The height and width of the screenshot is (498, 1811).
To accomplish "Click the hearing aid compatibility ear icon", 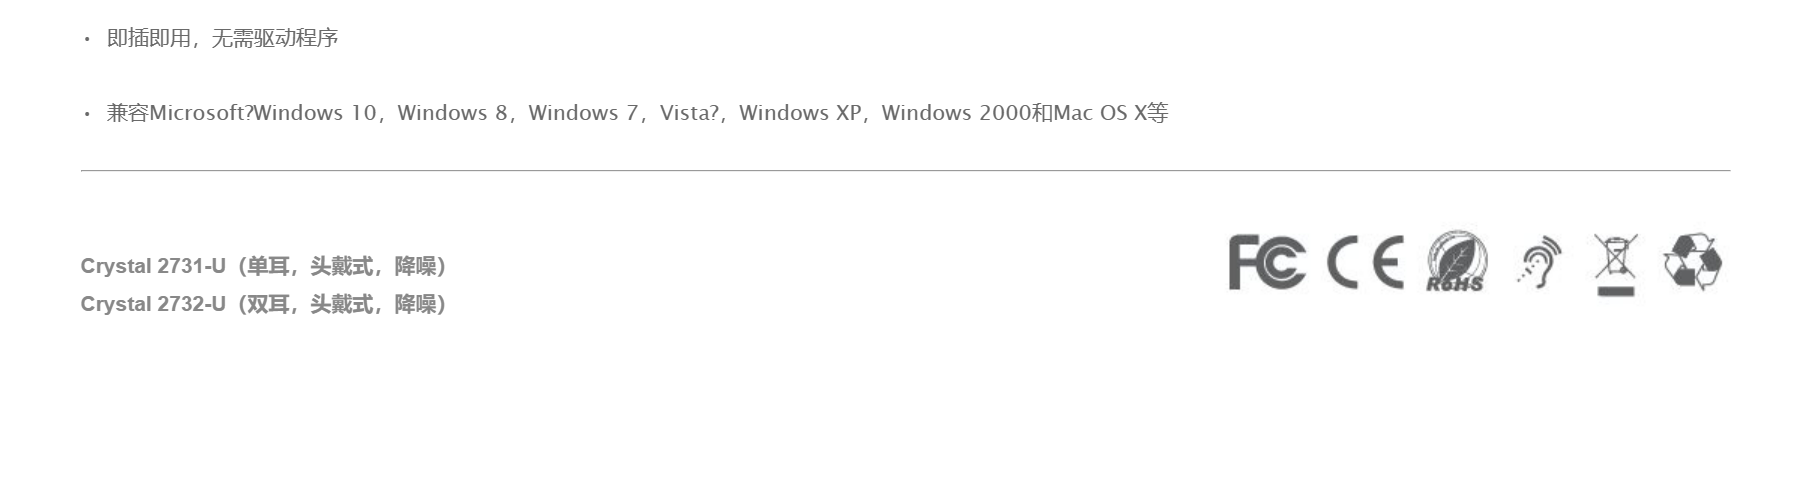I will (1538, 262).
